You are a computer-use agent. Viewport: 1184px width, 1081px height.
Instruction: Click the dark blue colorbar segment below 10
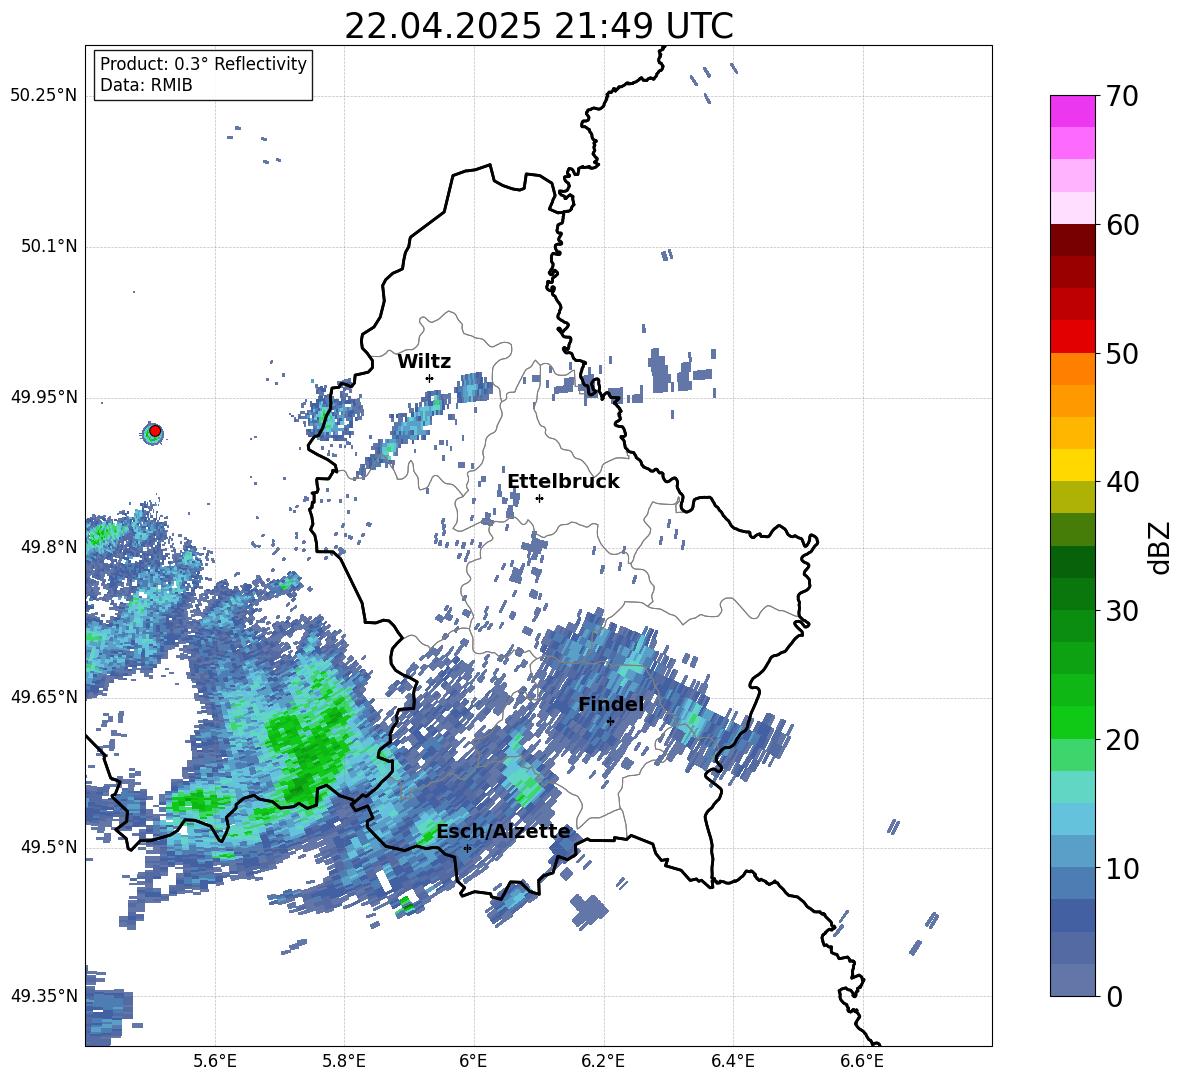(1072, 916)
